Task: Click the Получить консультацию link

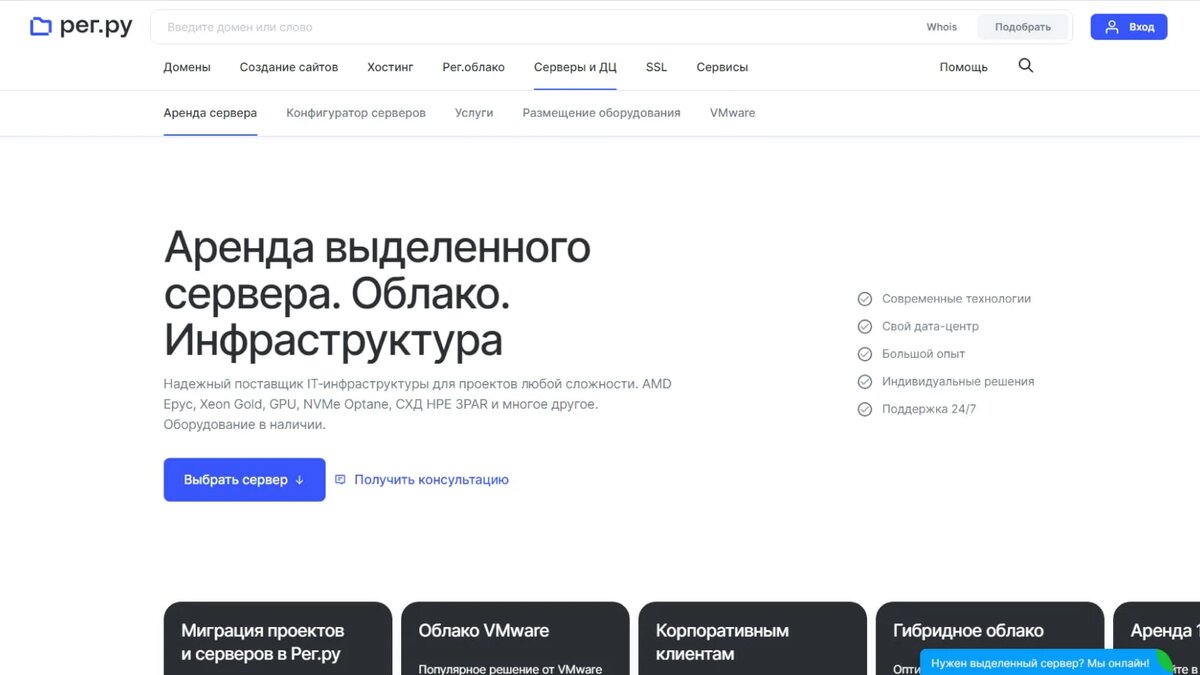Action: (431, 480)
